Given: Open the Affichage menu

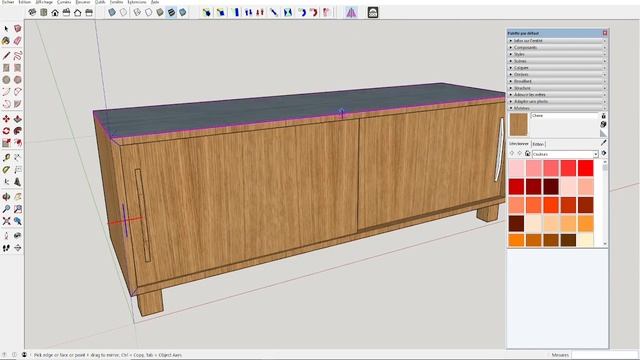Looking at the screenshot, I should coord(44,2).
